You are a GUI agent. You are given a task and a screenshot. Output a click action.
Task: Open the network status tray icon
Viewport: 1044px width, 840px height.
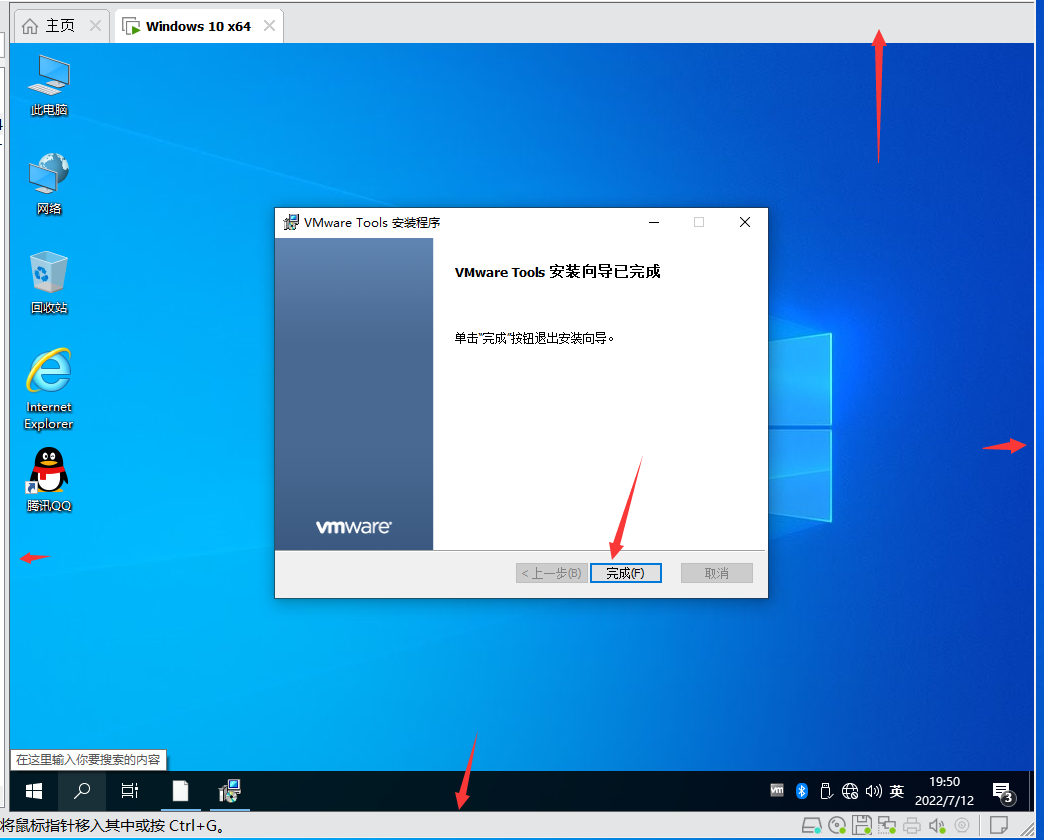pyautogui.click(x=850, y=791)
